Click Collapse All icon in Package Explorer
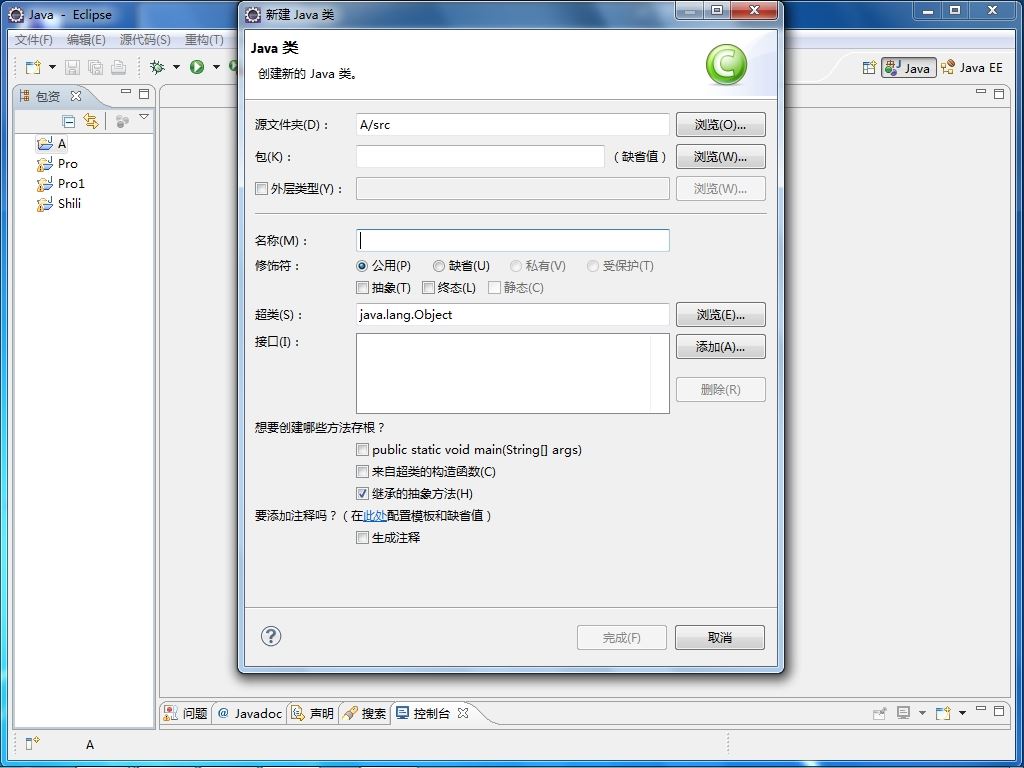1024x768 pixels. click(x=68, y=121)
